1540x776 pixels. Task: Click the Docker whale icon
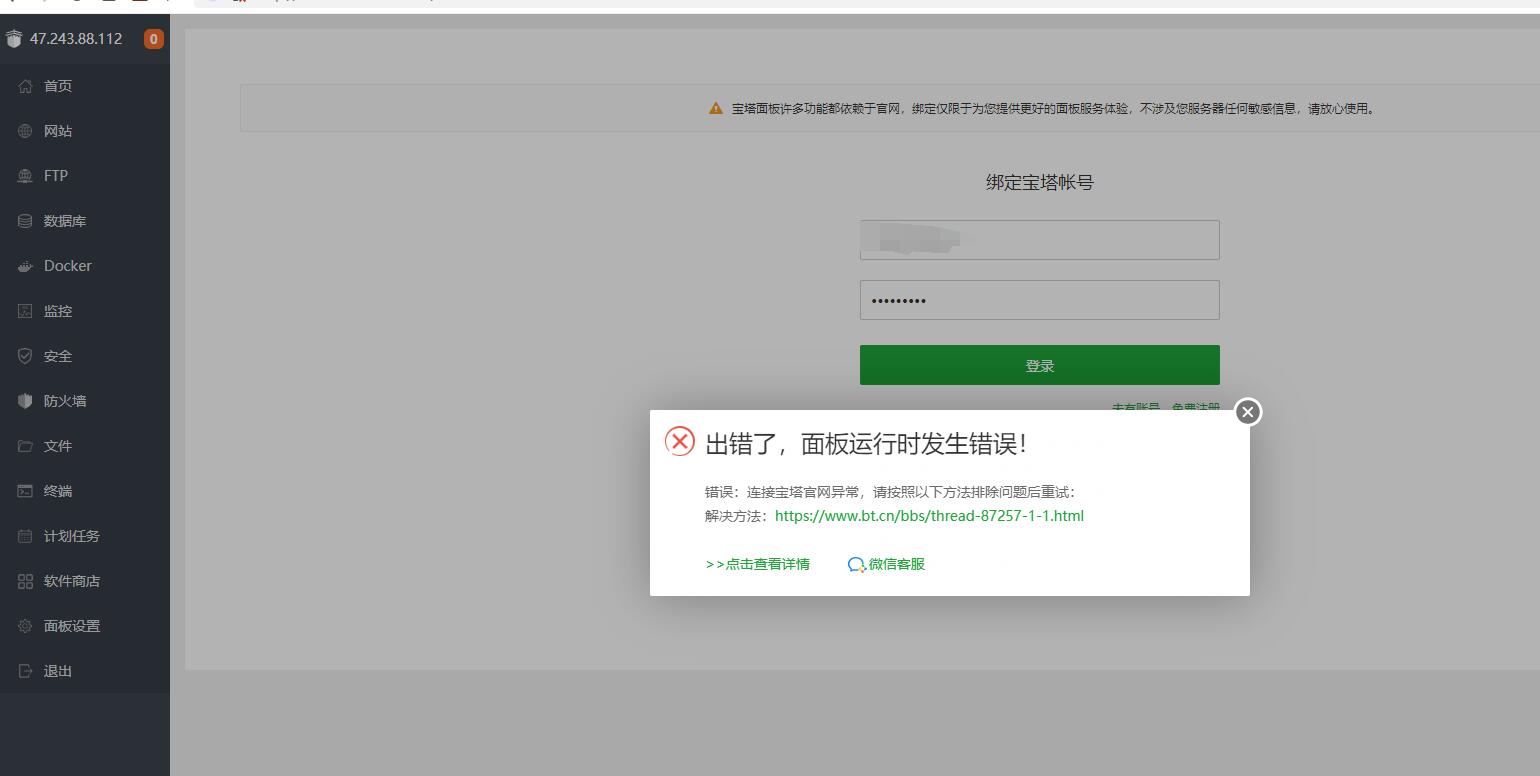coord(25,266)
